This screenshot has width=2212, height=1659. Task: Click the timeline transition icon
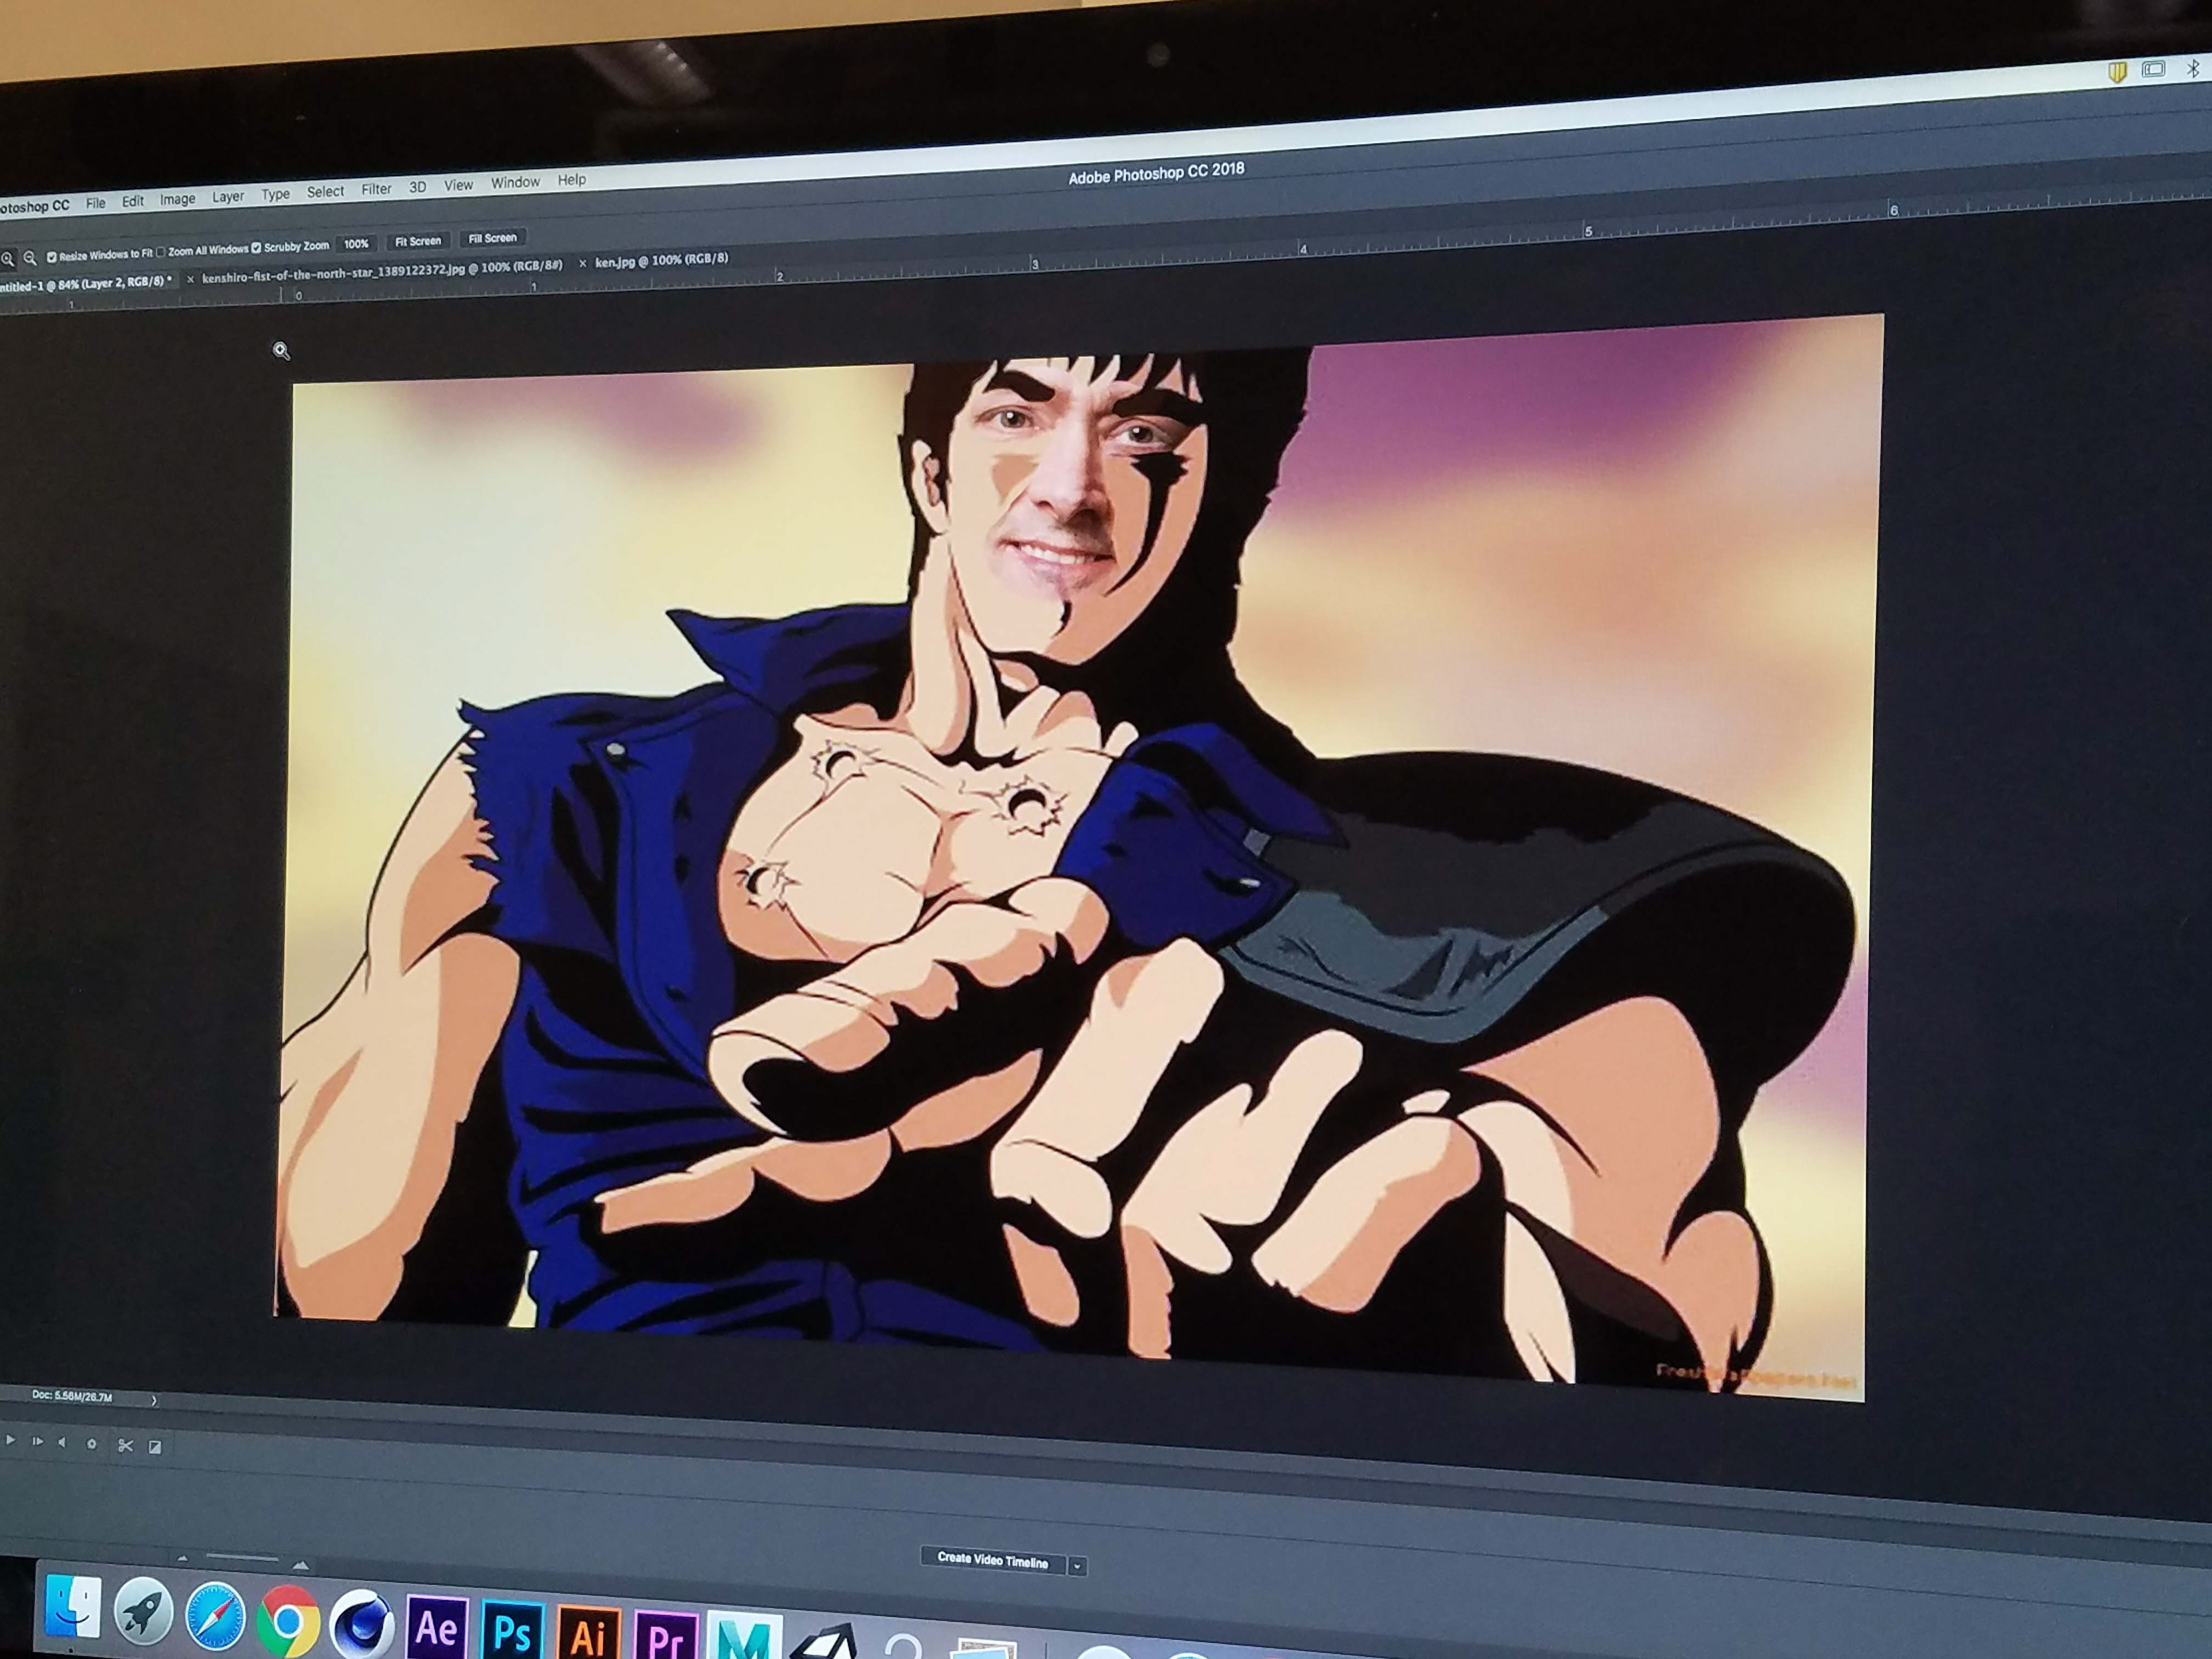(x=155, y=1446)
